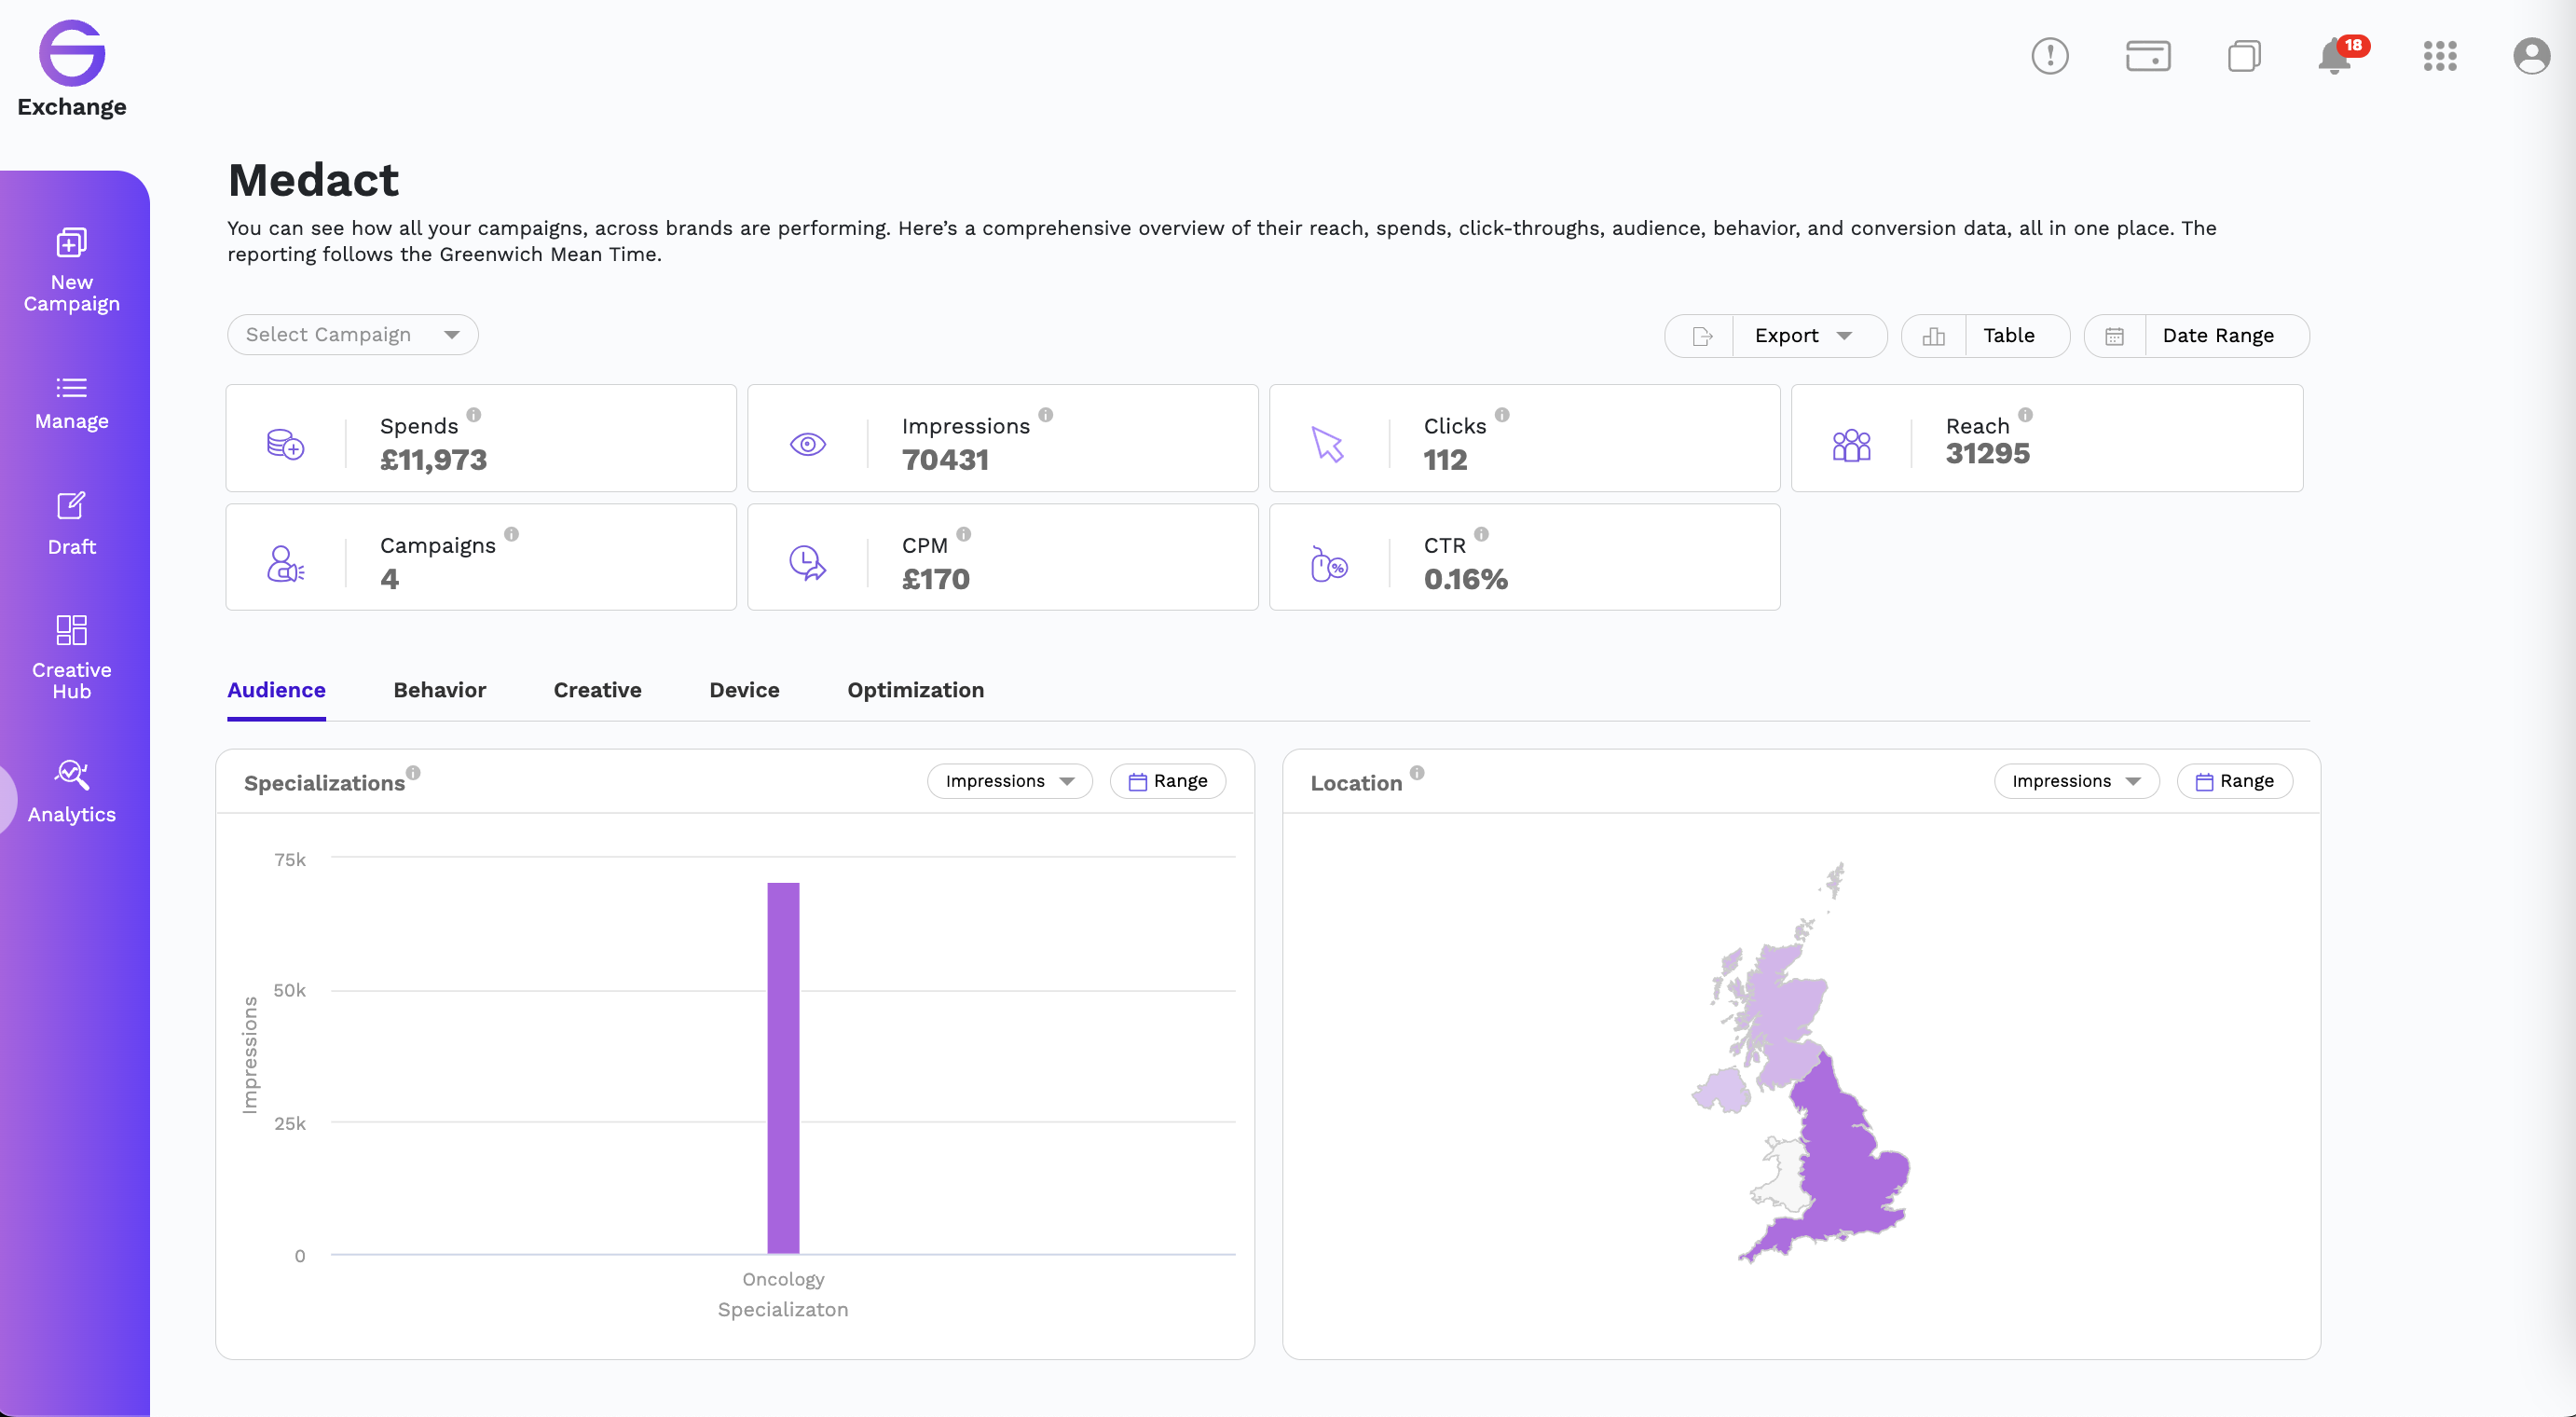Image resolution: width=2576 pixels, height=1417 pixels.
Task: Open the user profile avatar icon
Action: (x=2532, y=56)
